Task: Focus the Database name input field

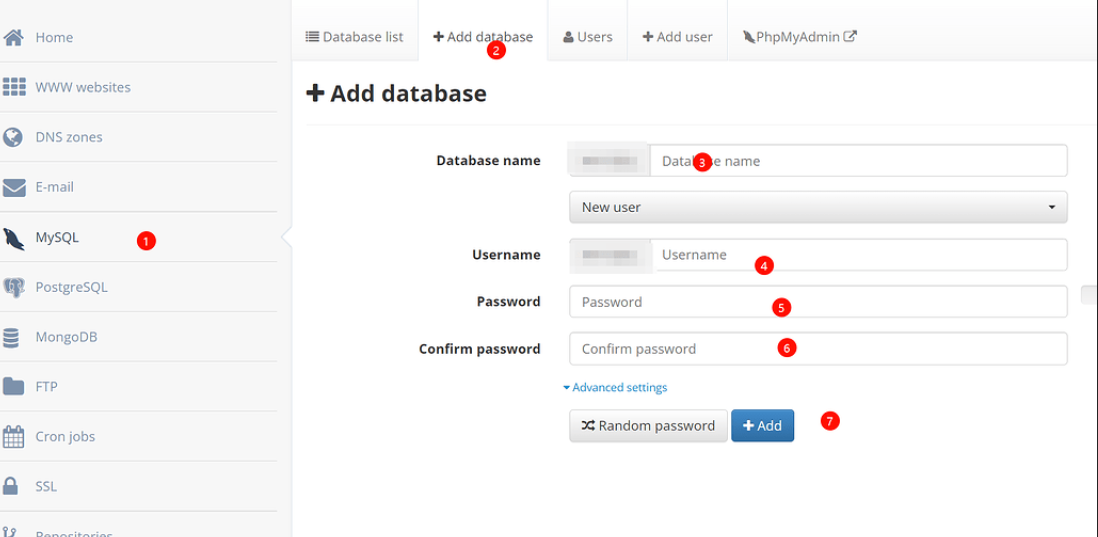Action: [x=858, y=161]
